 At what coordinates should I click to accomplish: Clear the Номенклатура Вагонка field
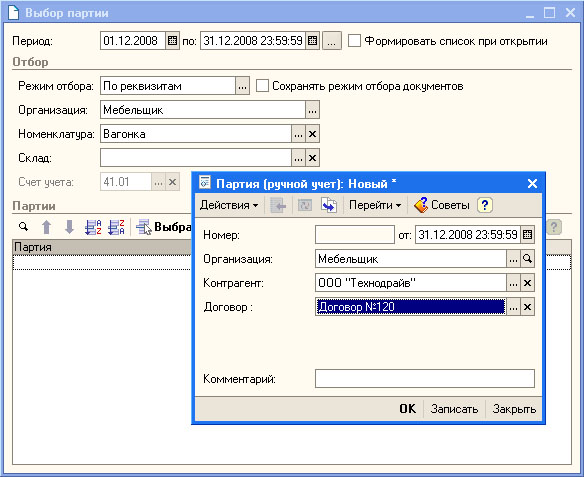click(312, 134)
